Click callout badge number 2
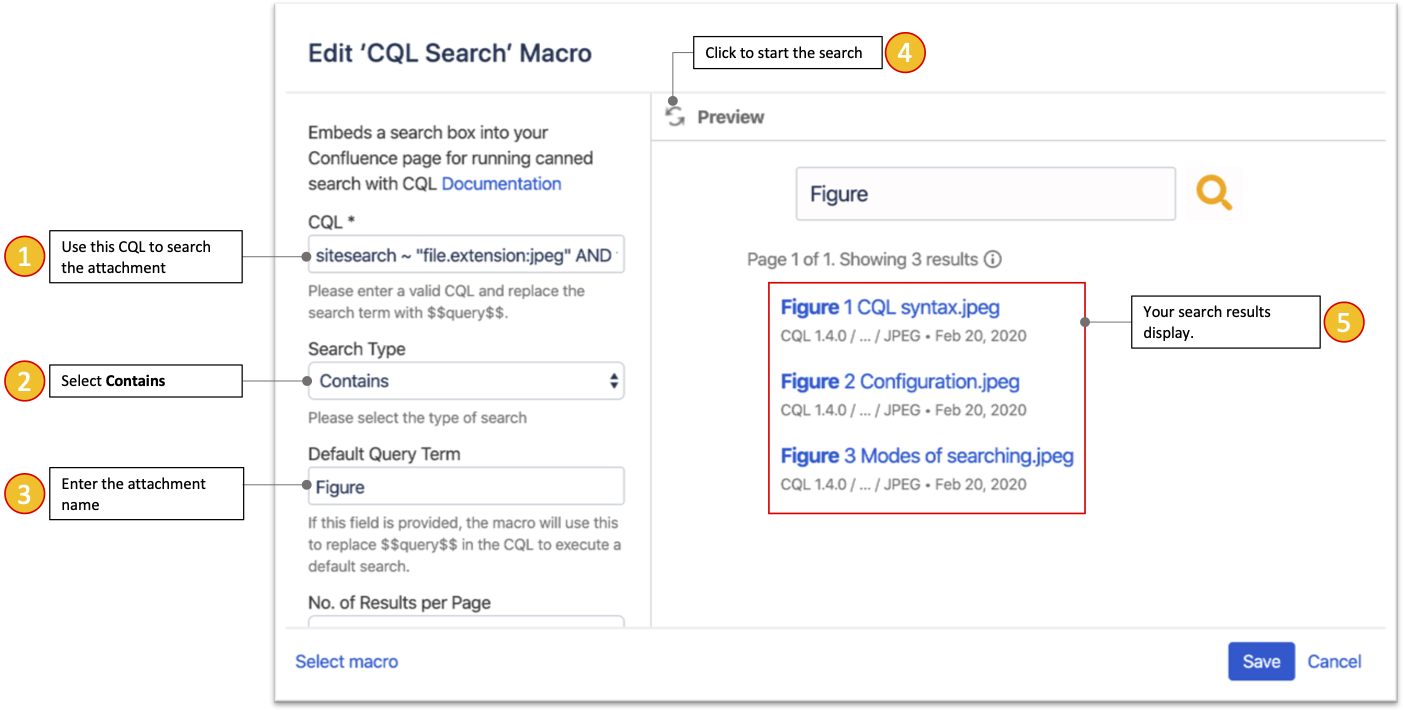The width and height of the screenshot is (1403, 710). pyautogui.click(x=23, y=381)
